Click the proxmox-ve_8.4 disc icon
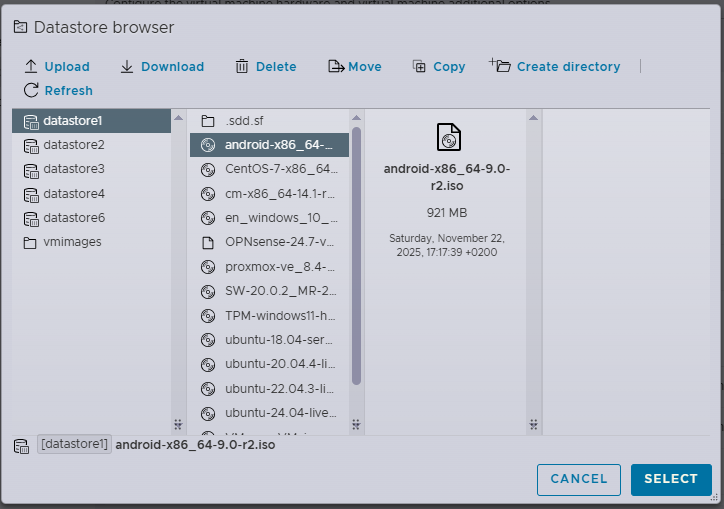The width and height of the screenshot is (724, 509). (208, 267)
